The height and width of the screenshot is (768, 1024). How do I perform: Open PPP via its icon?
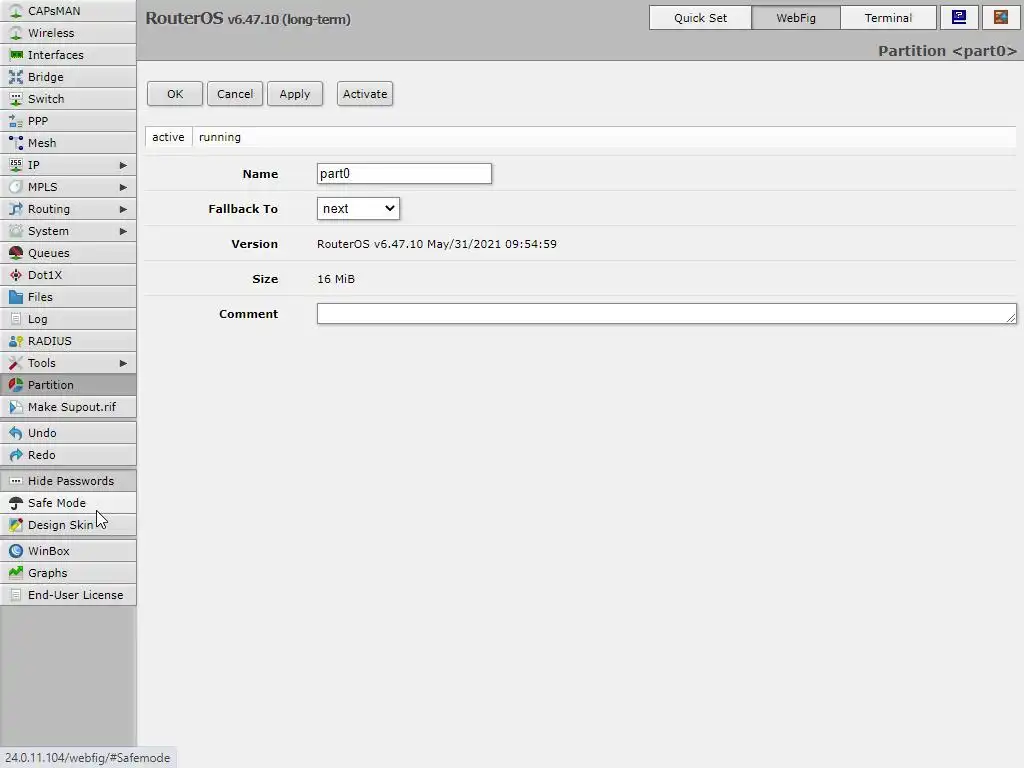pyautogui.click(x=16, y=121)
